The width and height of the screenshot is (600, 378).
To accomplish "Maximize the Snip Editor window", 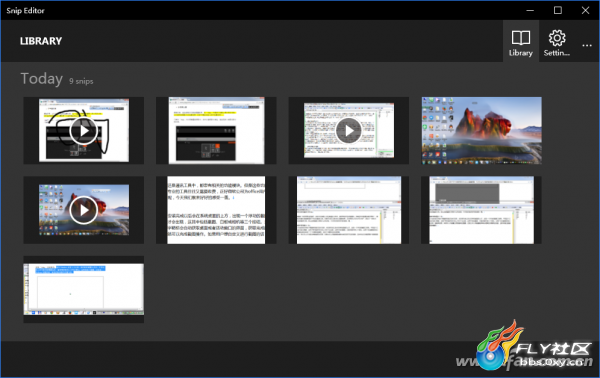I will (x=558, y=10).
